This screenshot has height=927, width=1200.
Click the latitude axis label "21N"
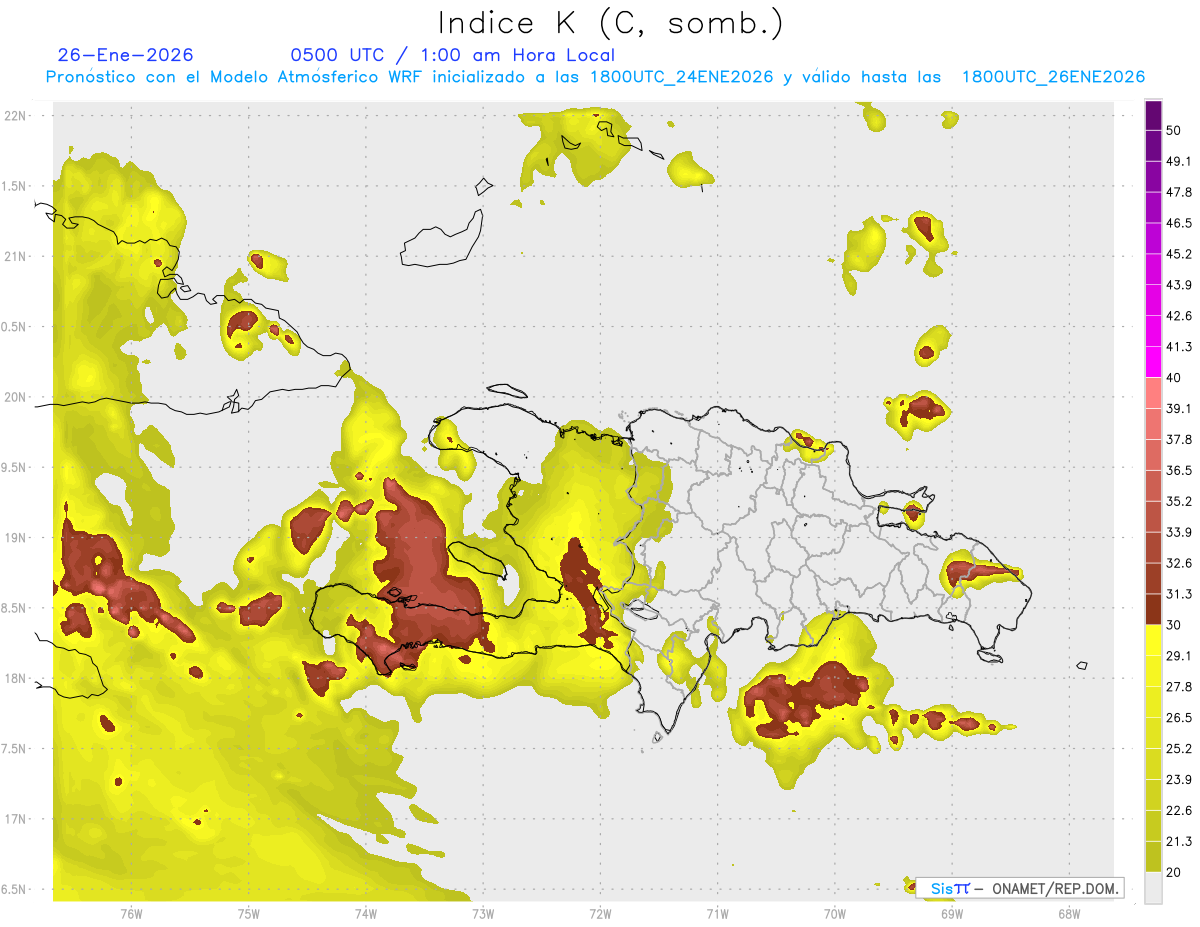16,256
